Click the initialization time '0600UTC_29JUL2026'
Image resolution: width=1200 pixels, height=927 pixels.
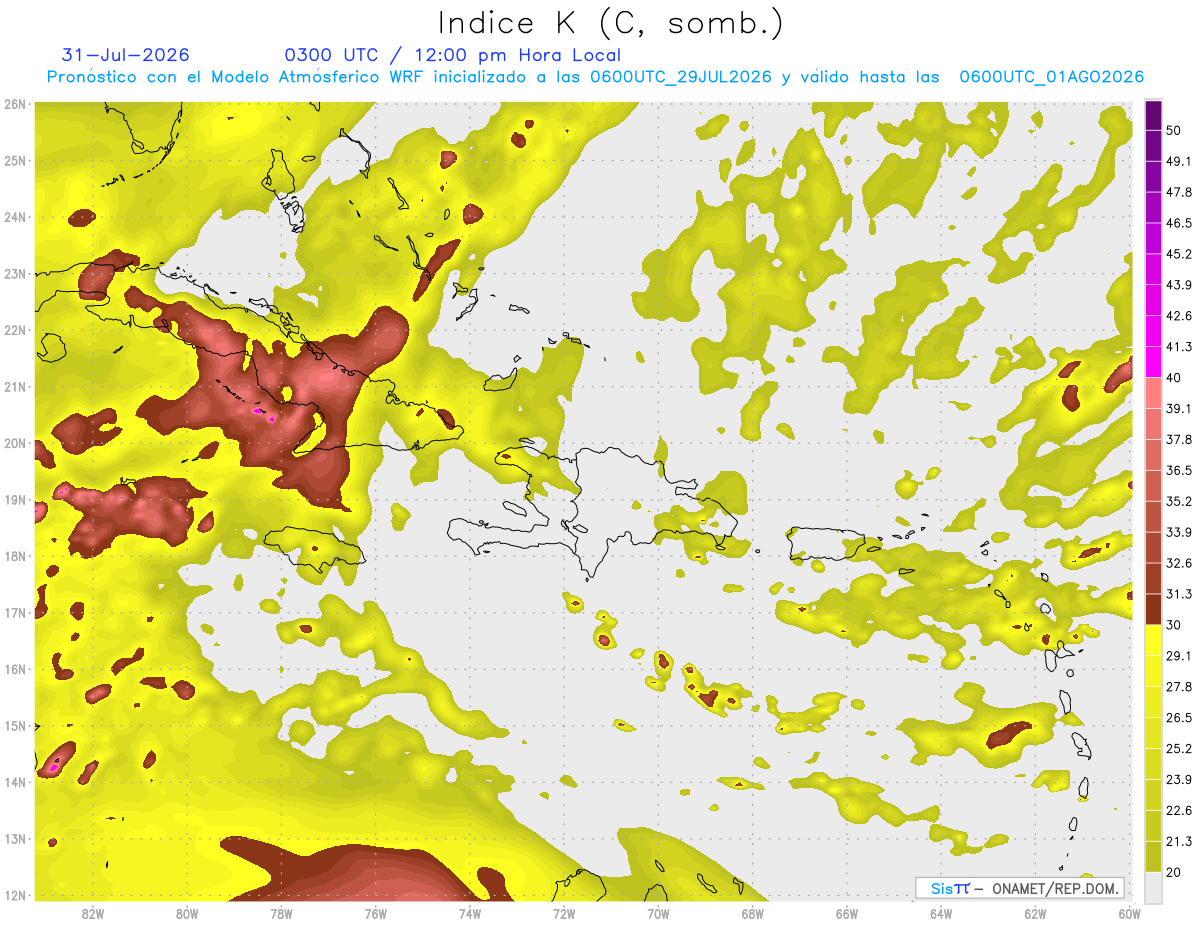point(680,77)
